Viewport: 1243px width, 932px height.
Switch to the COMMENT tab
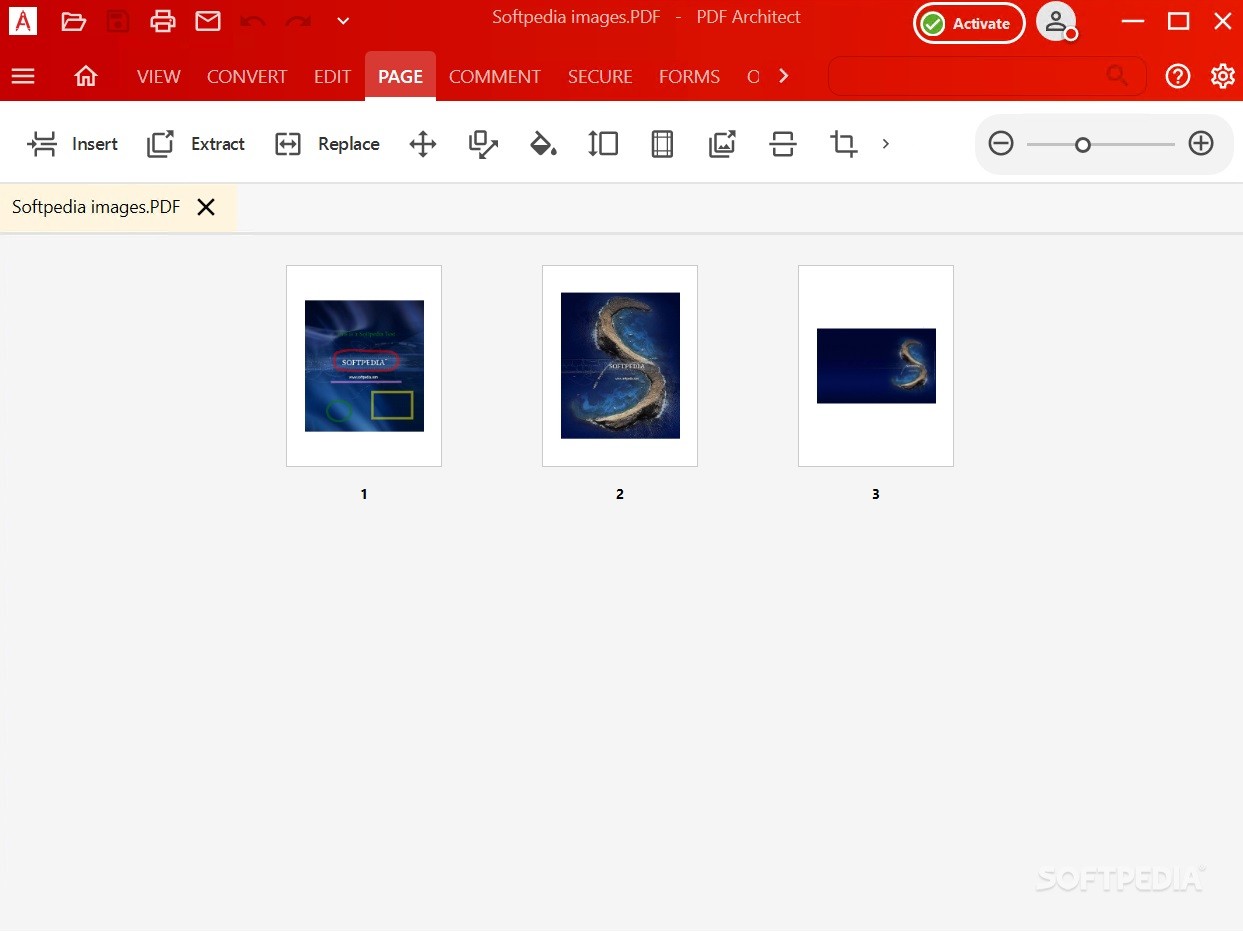(x=494, y=77)
